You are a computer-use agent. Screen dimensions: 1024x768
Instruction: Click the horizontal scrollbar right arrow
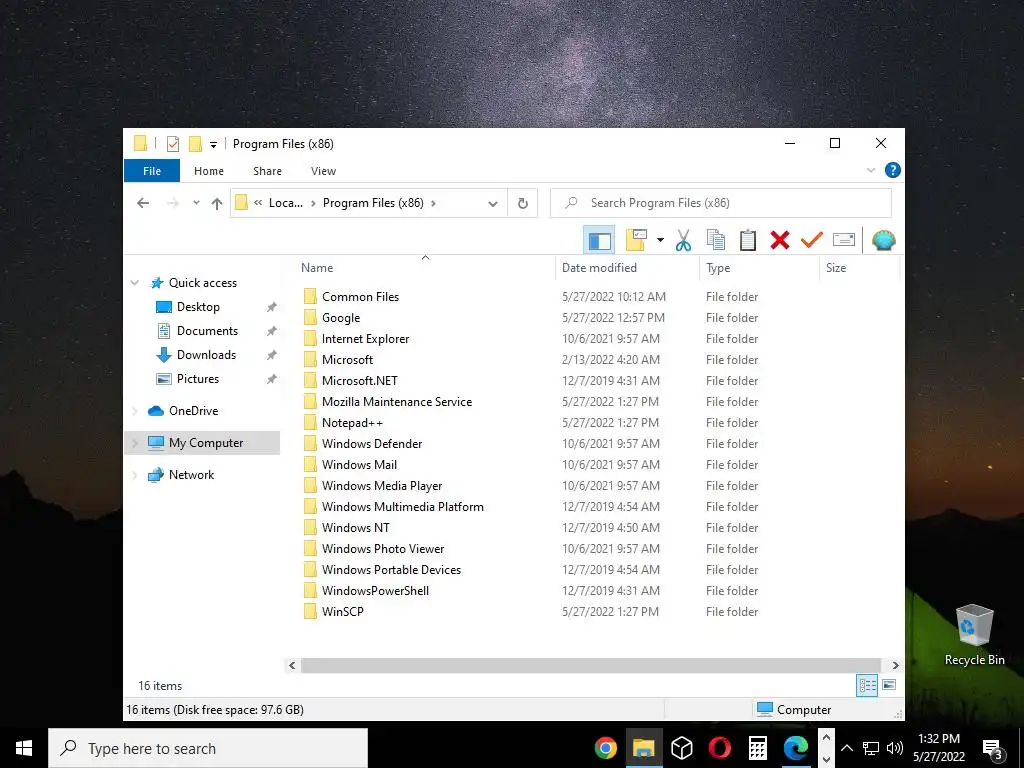895,665
